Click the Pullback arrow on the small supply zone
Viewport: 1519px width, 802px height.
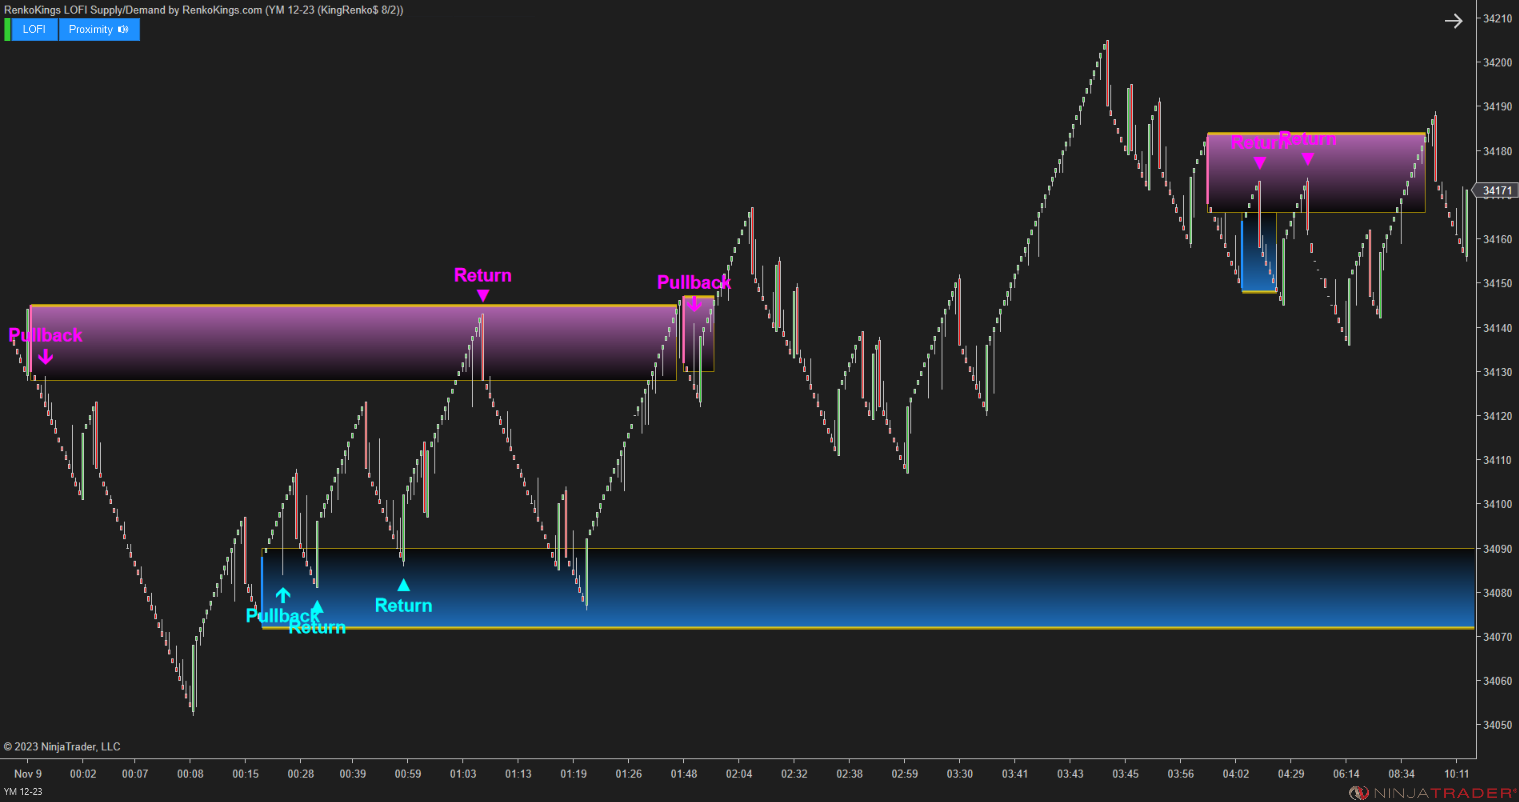(695, 302)
